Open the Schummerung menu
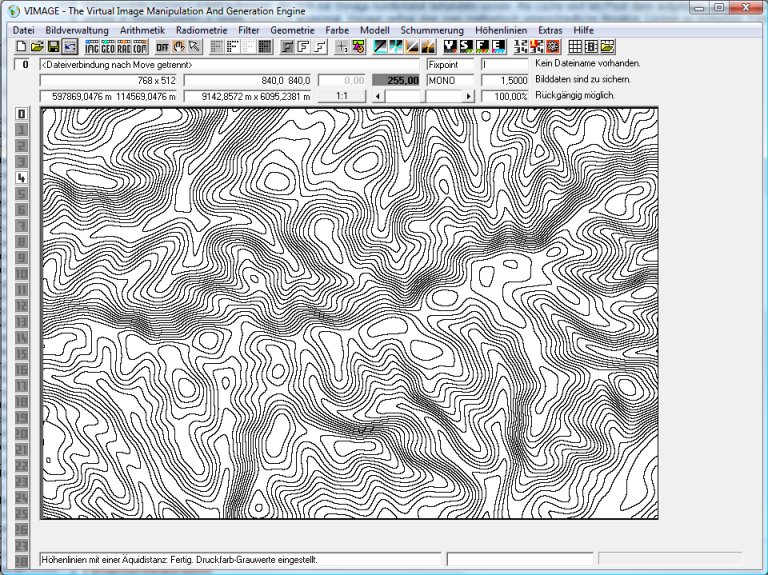Image resolution: width=768 pixels, height=575 pixels. (432, 30)
